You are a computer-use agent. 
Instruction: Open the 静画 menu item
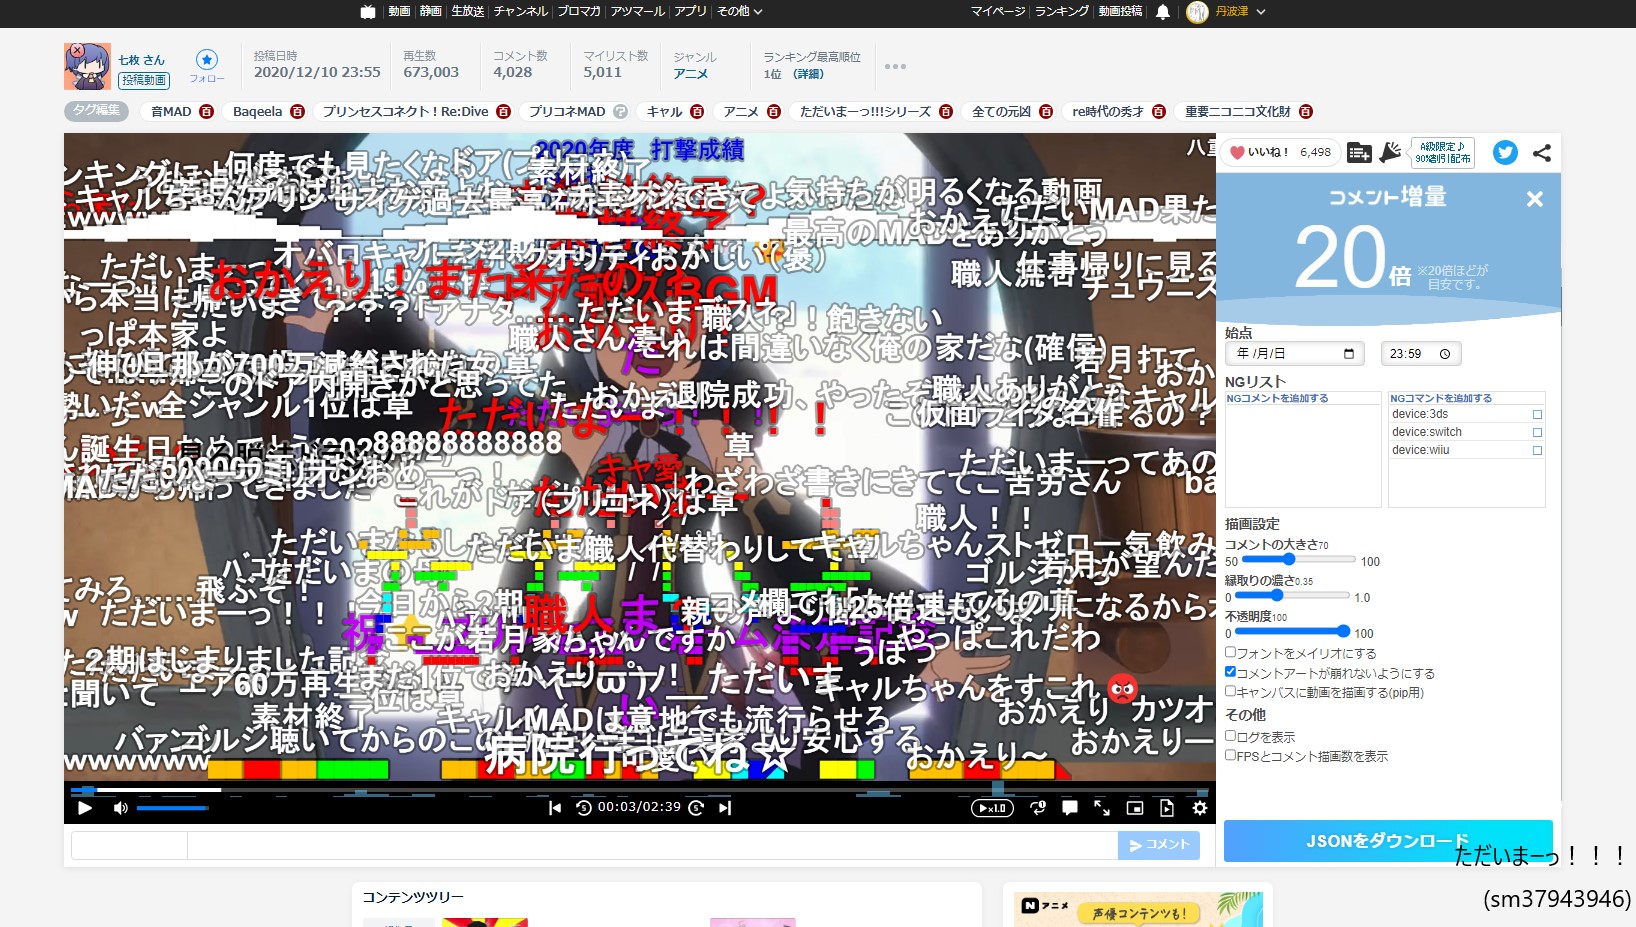click(431, 11)
